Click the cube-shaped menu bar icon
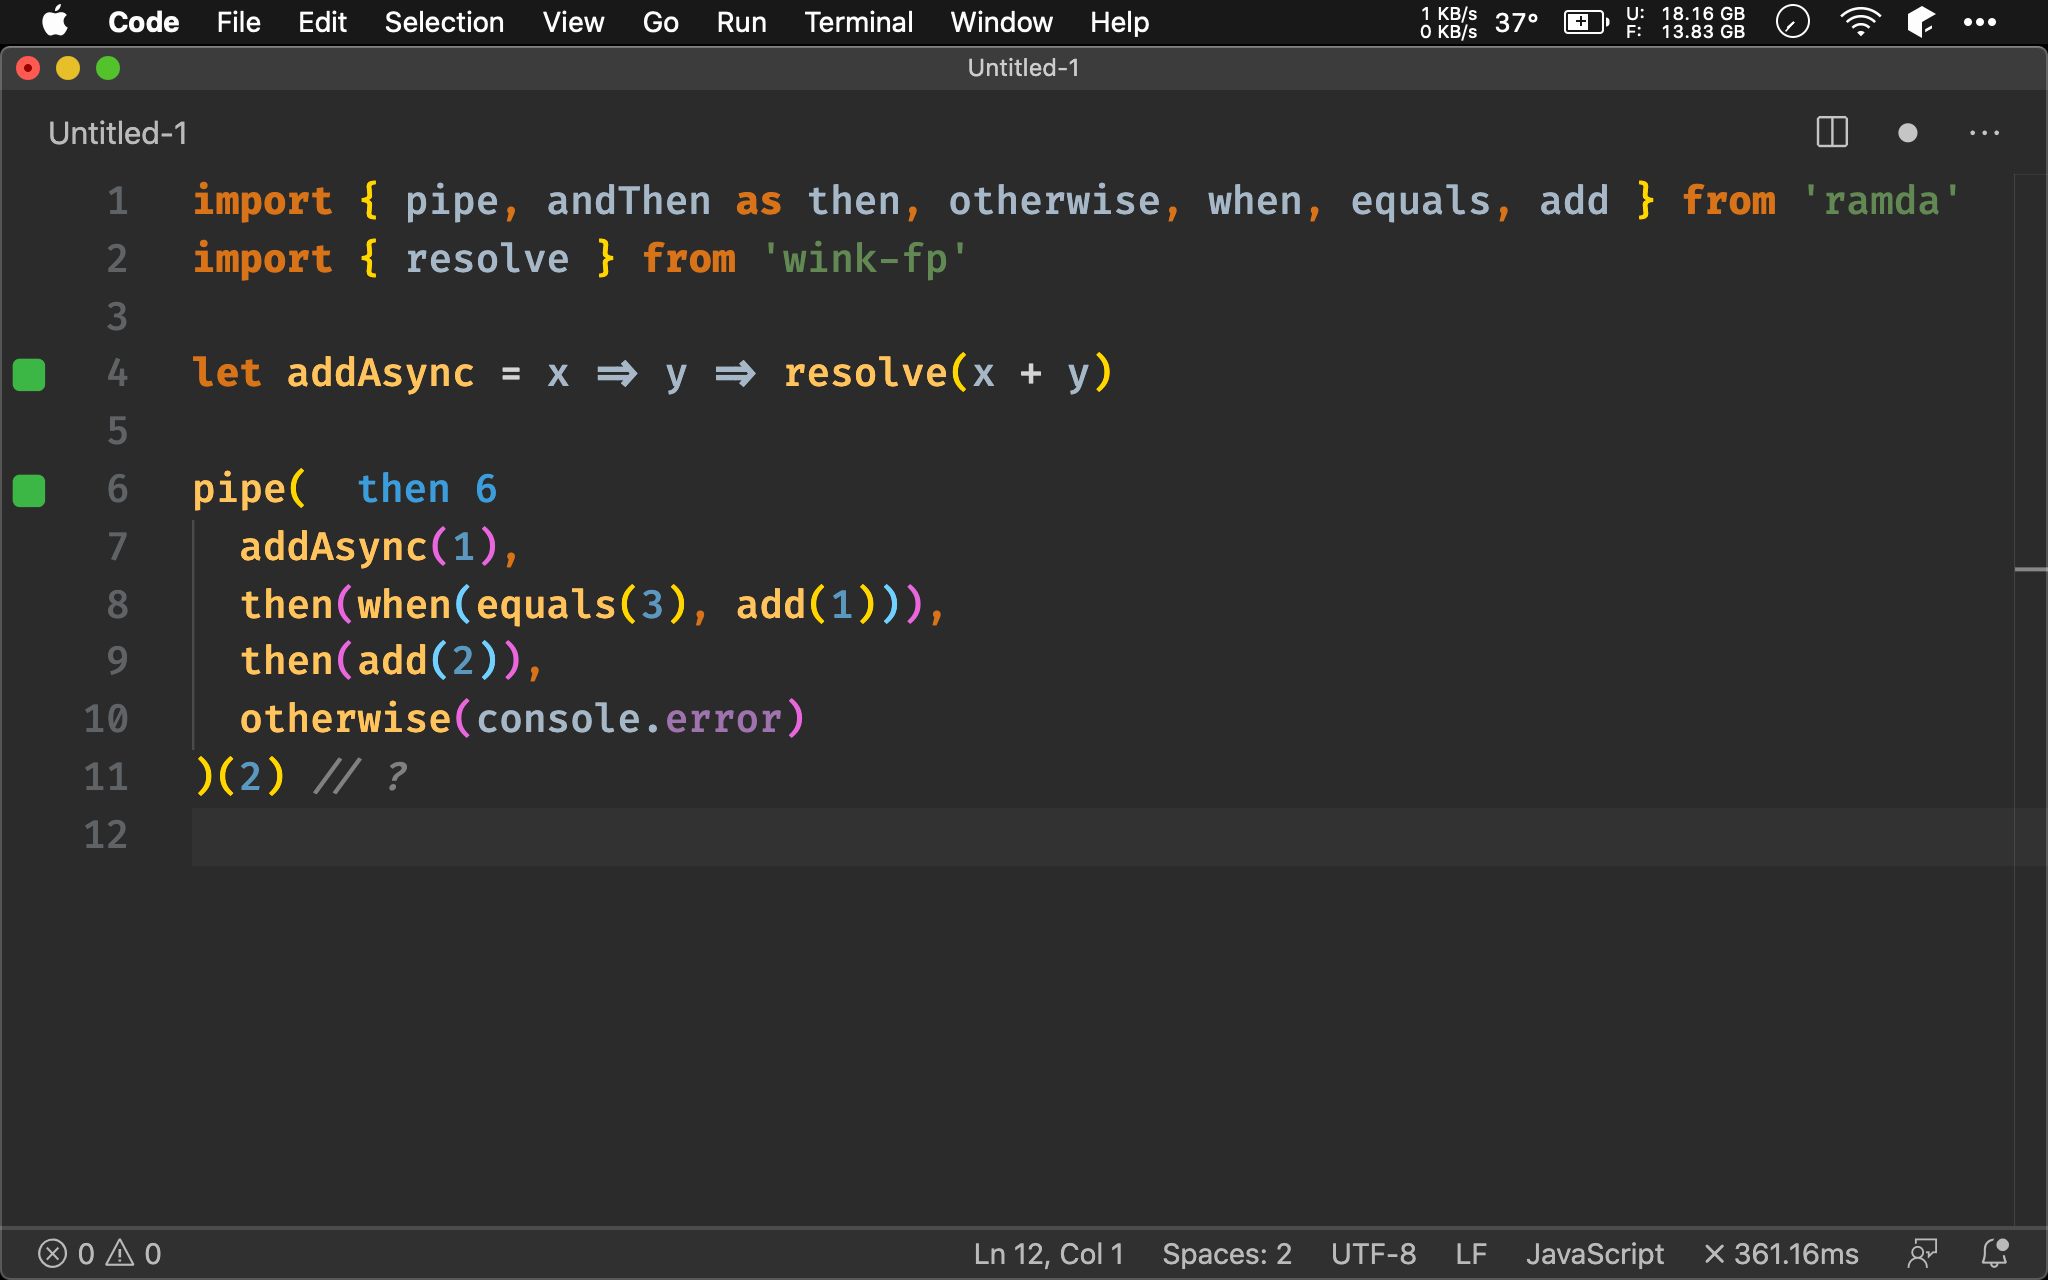 (x=1921, y=22)
